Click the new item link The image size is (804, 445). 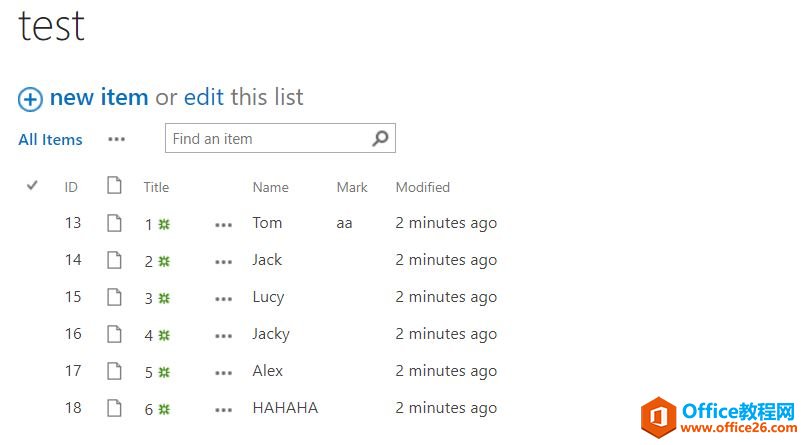click(x=98, y=97)
